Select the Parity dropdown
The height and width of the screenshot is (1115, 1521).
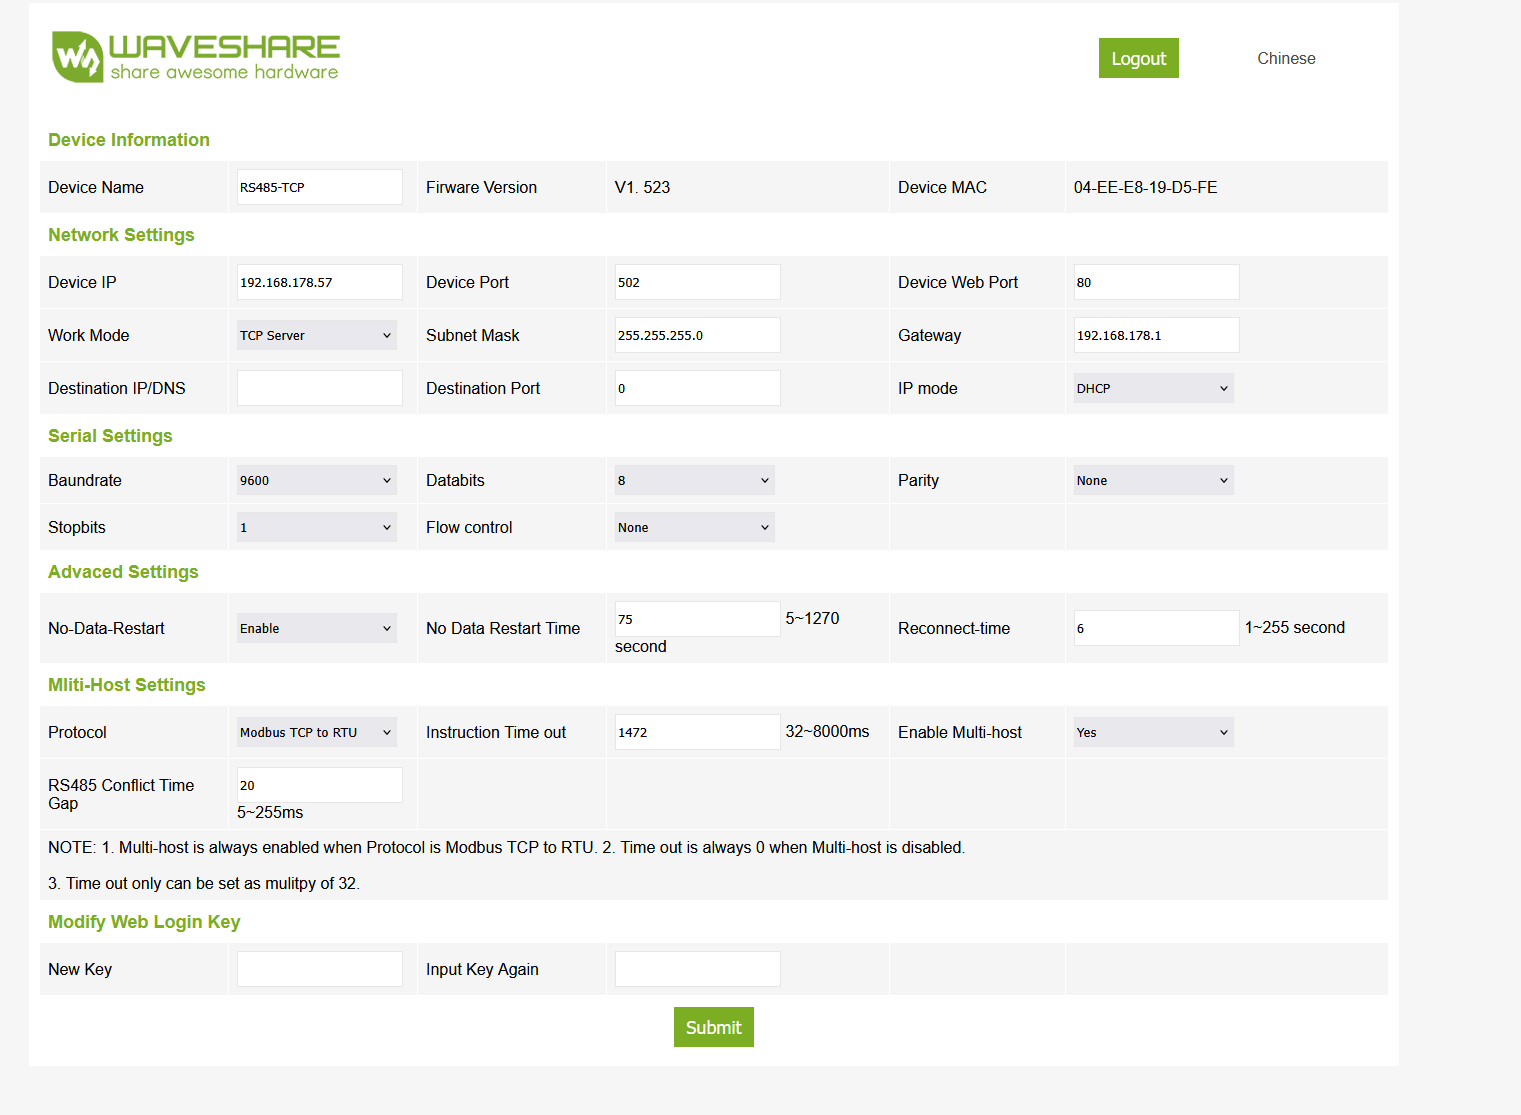pos(1154,480)
